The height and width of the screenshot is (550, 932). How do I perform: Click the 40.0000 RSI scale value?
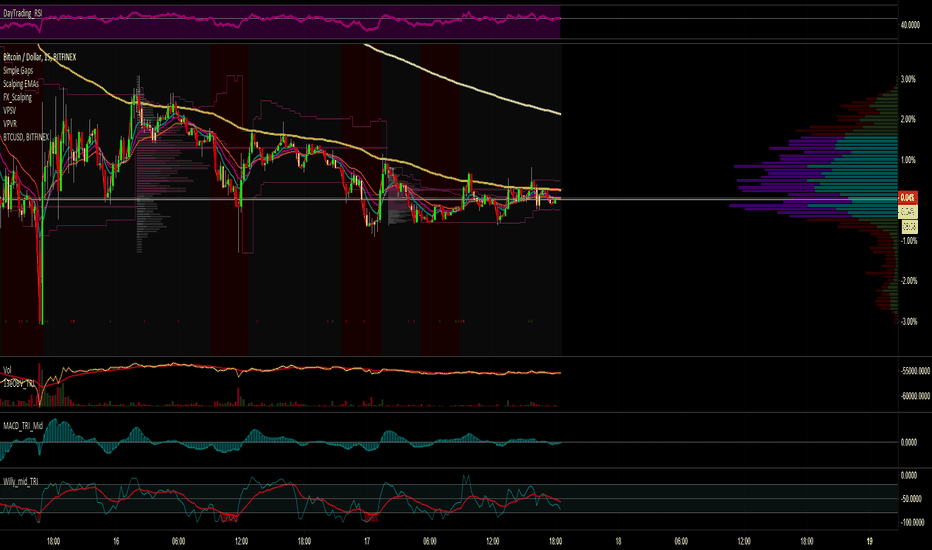point(910,25)
